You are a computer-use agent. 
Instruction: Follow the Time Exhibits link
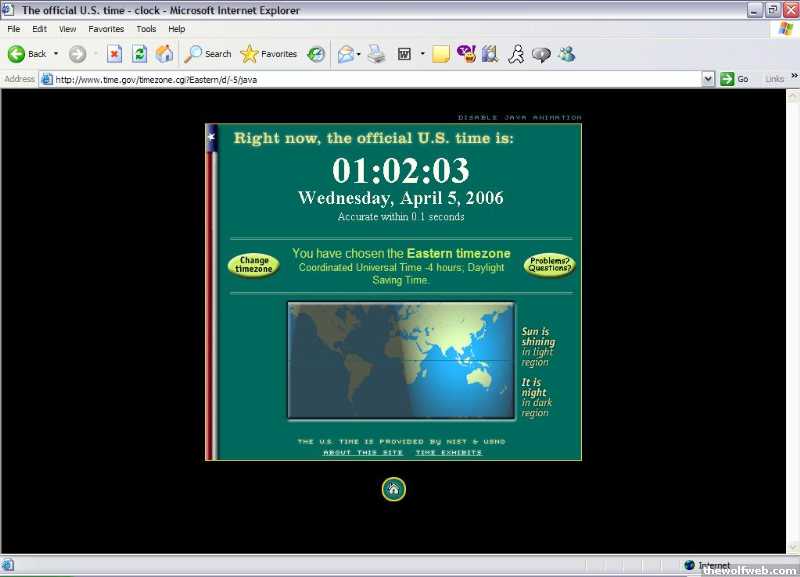click(448, 453)
